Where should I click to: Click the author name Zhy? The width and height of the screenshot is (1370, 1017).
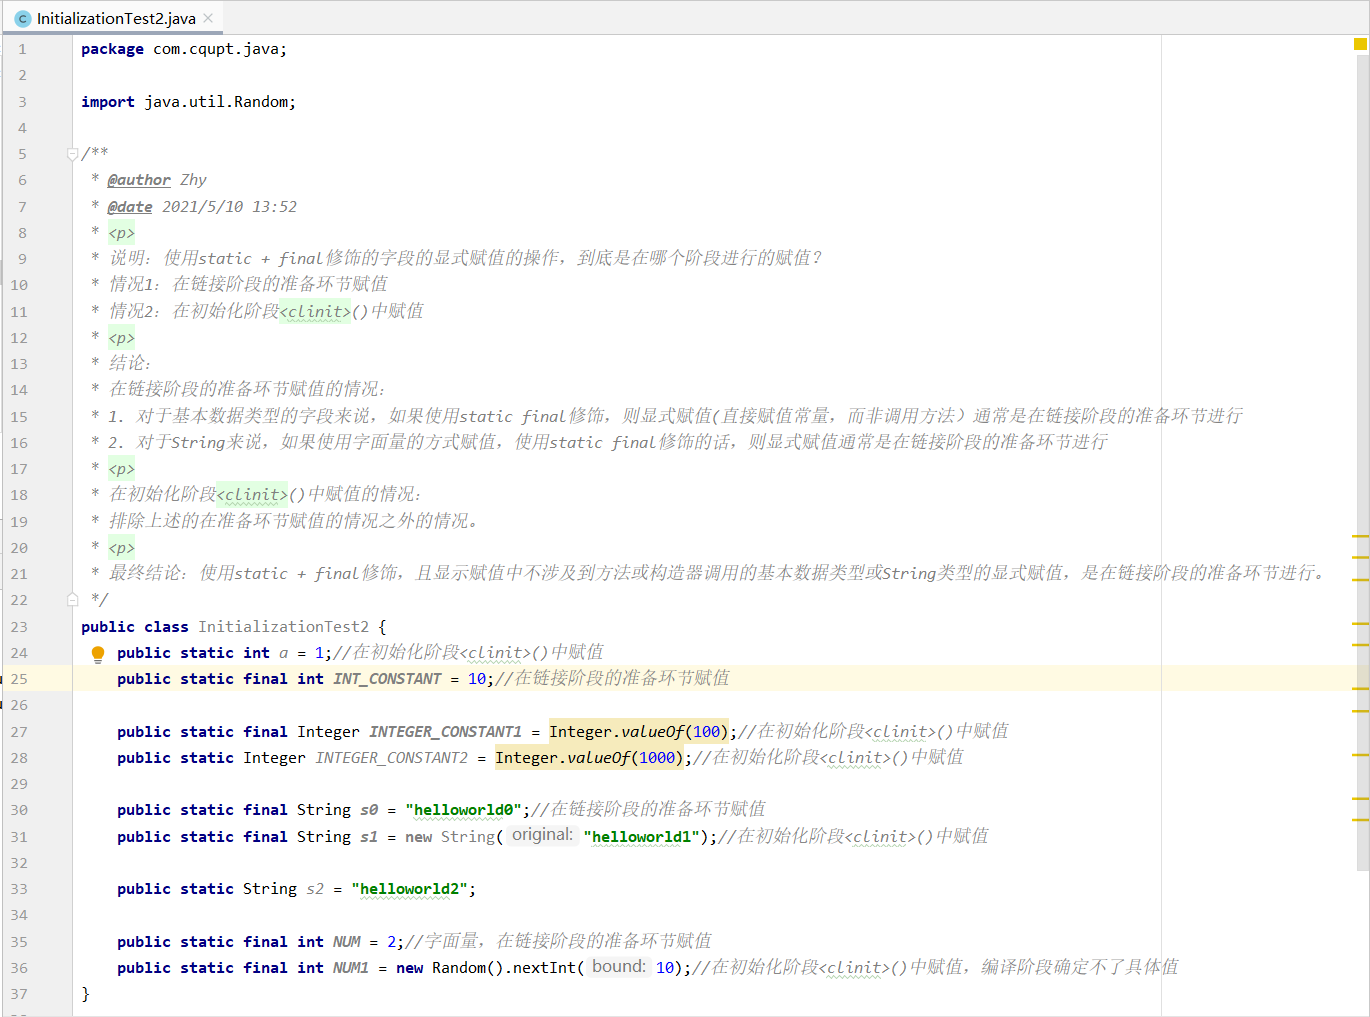click(193, 180)
